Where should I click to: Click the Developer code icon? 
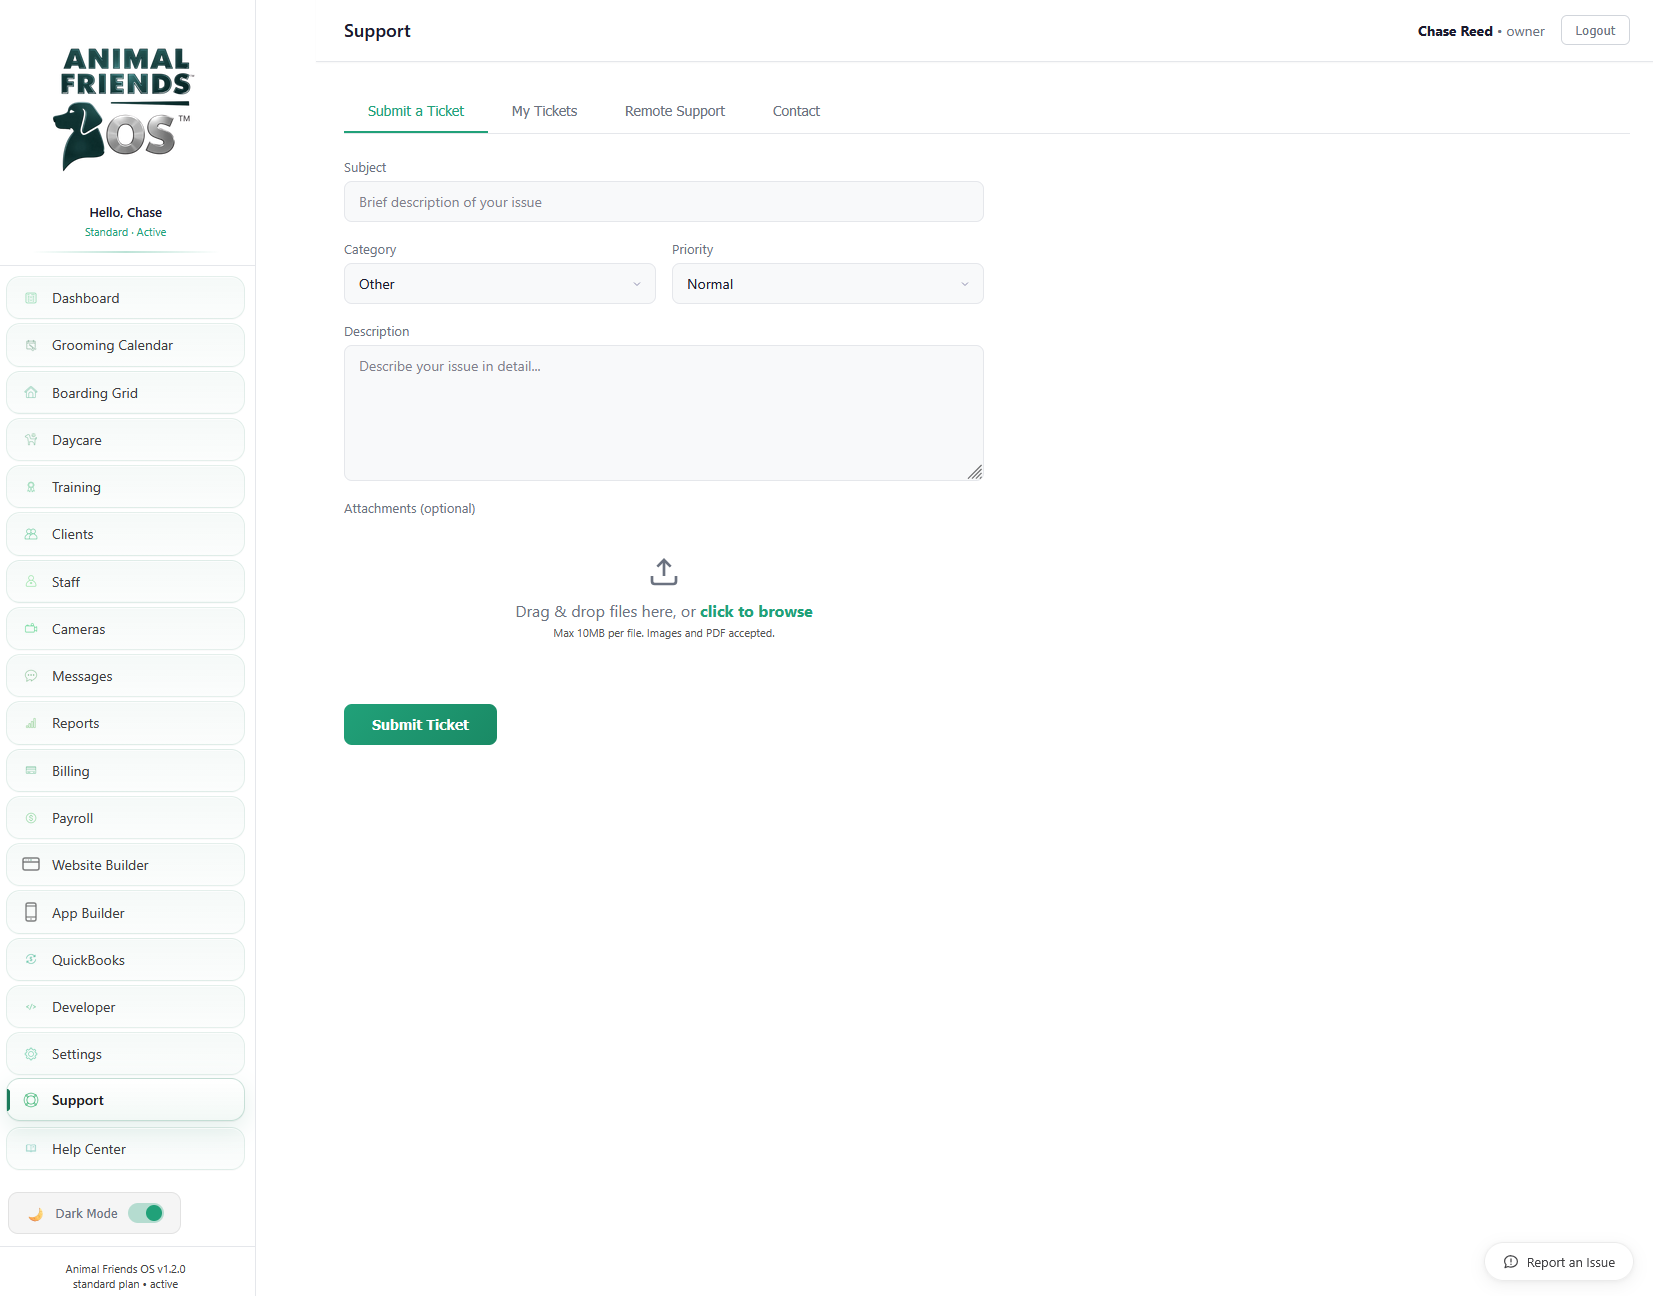[x=31, y=1007]
